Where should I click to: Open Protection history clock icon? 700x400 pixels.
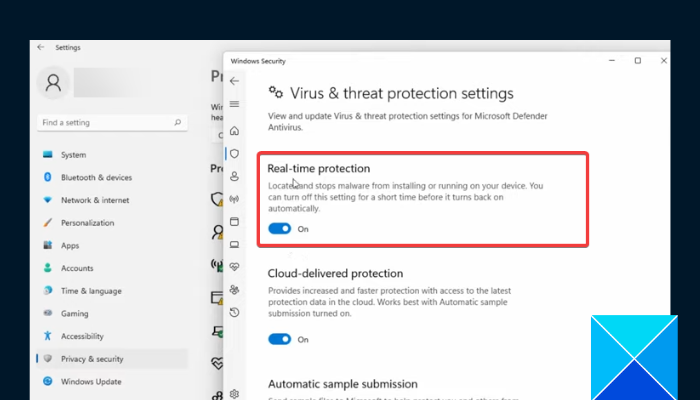(234, 312)
